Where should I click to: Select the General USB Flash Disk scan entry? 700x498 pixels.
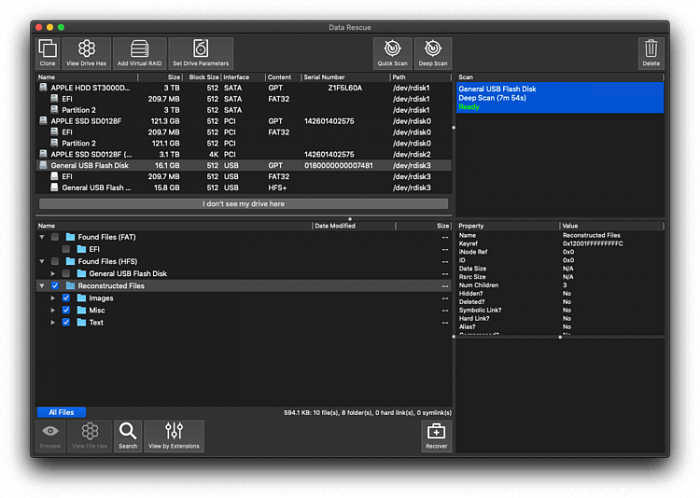tap(560, 98)
